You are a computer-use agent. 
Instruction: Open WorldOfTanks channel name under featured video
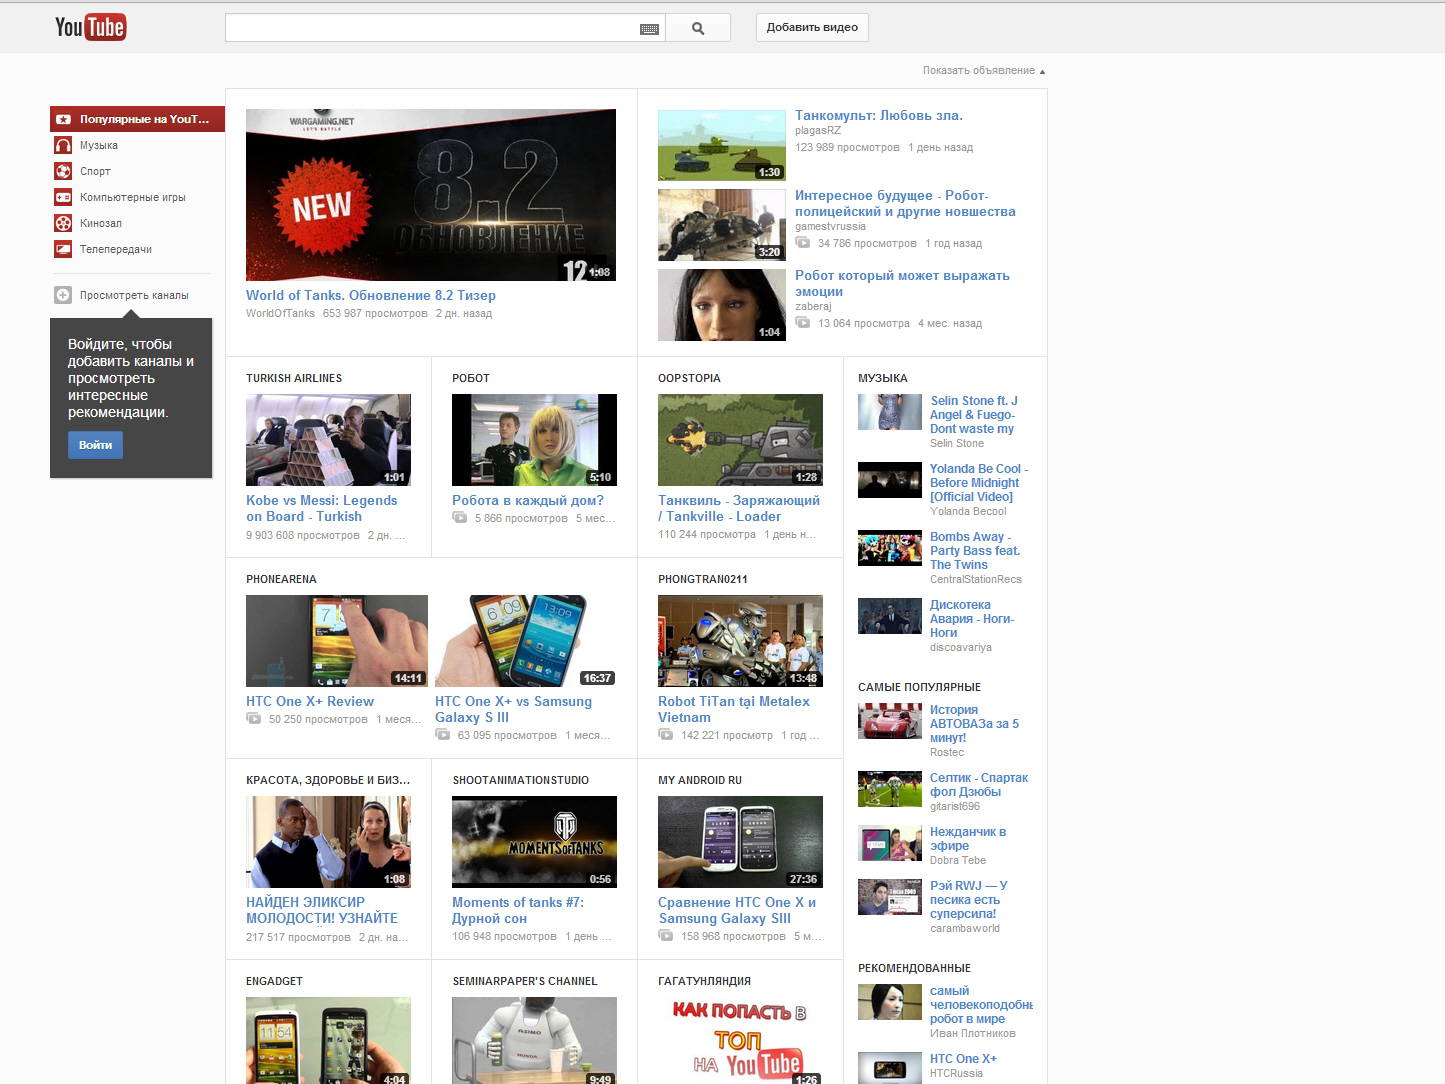(280, 314)
